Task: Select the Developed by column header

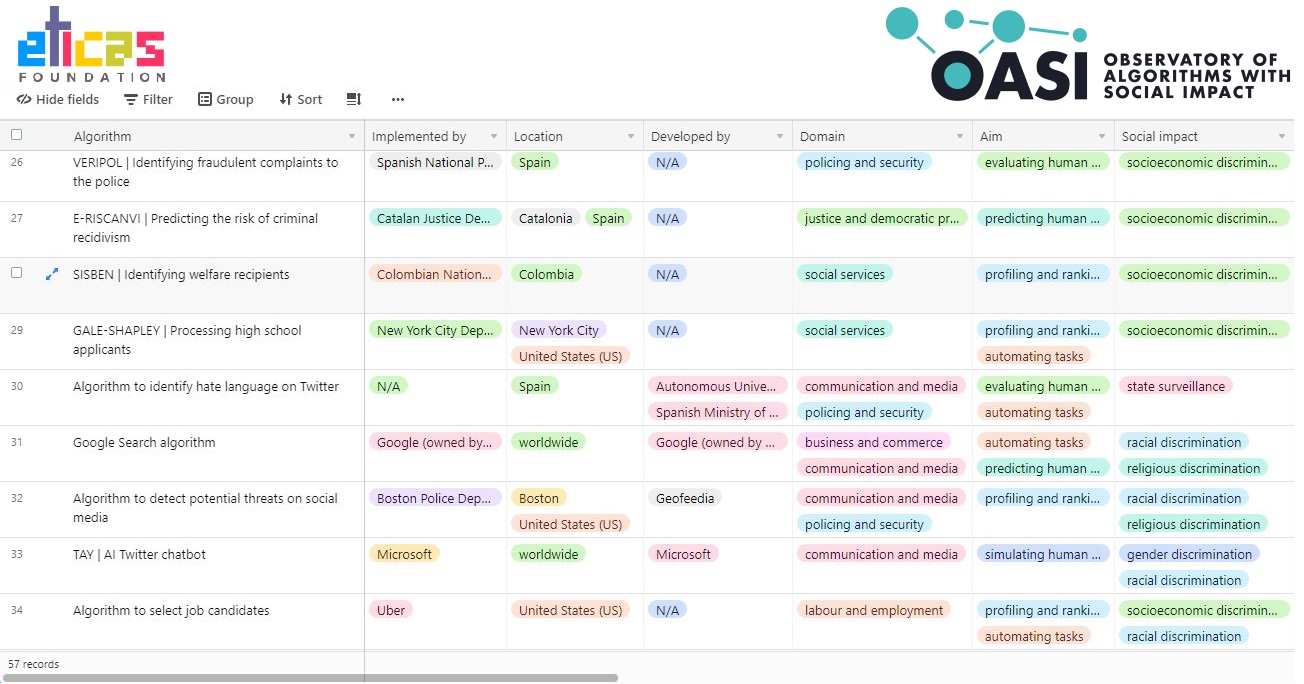Action: [x=690, y=136]
